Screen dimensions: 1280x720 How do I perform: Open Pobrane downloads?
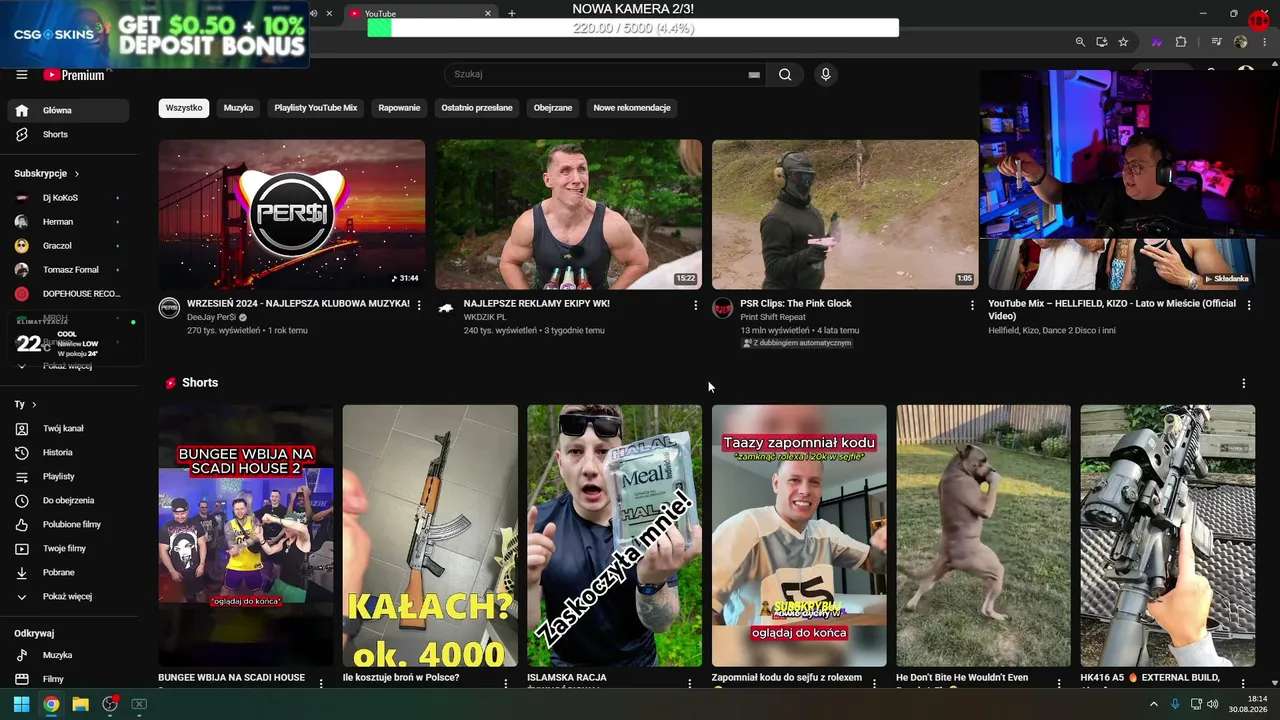coord(68,572)
